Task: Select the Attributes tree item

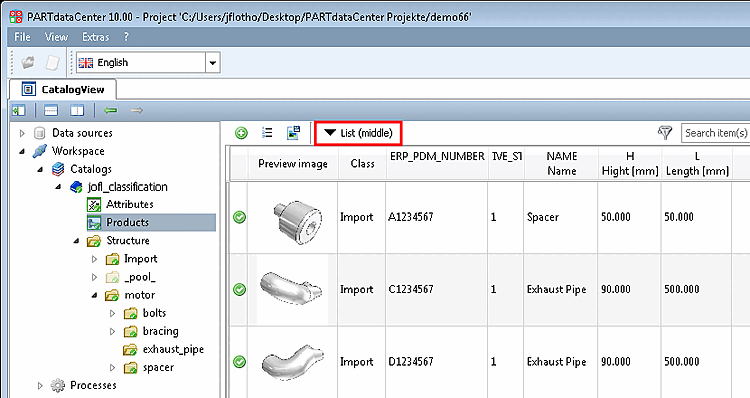Action: pos(130,204)
